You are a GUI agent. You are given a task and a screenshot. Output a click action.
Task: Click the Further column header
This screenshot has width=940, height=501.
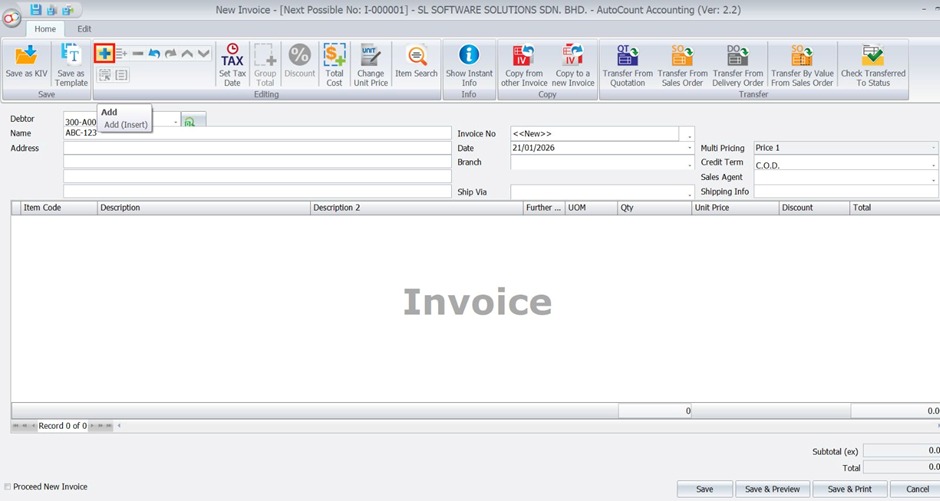click(544, 207)
